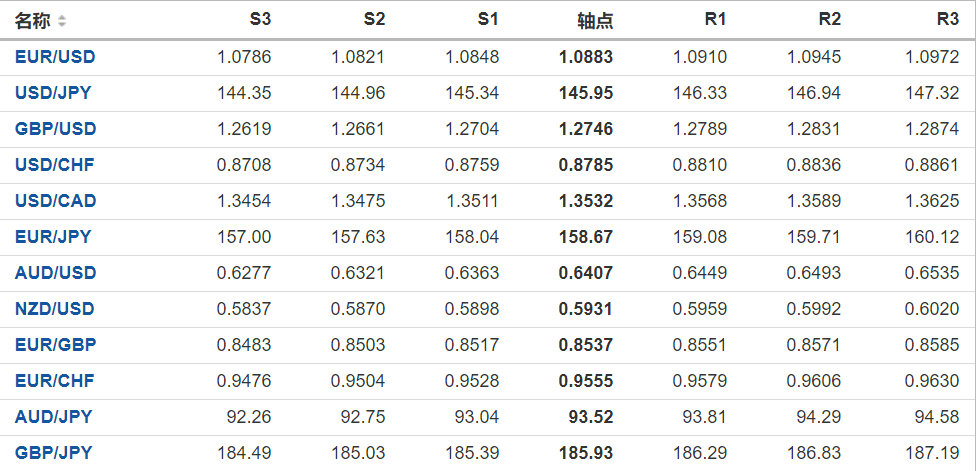Select the USD/JPY R1 value 146.33

[701, 93]
